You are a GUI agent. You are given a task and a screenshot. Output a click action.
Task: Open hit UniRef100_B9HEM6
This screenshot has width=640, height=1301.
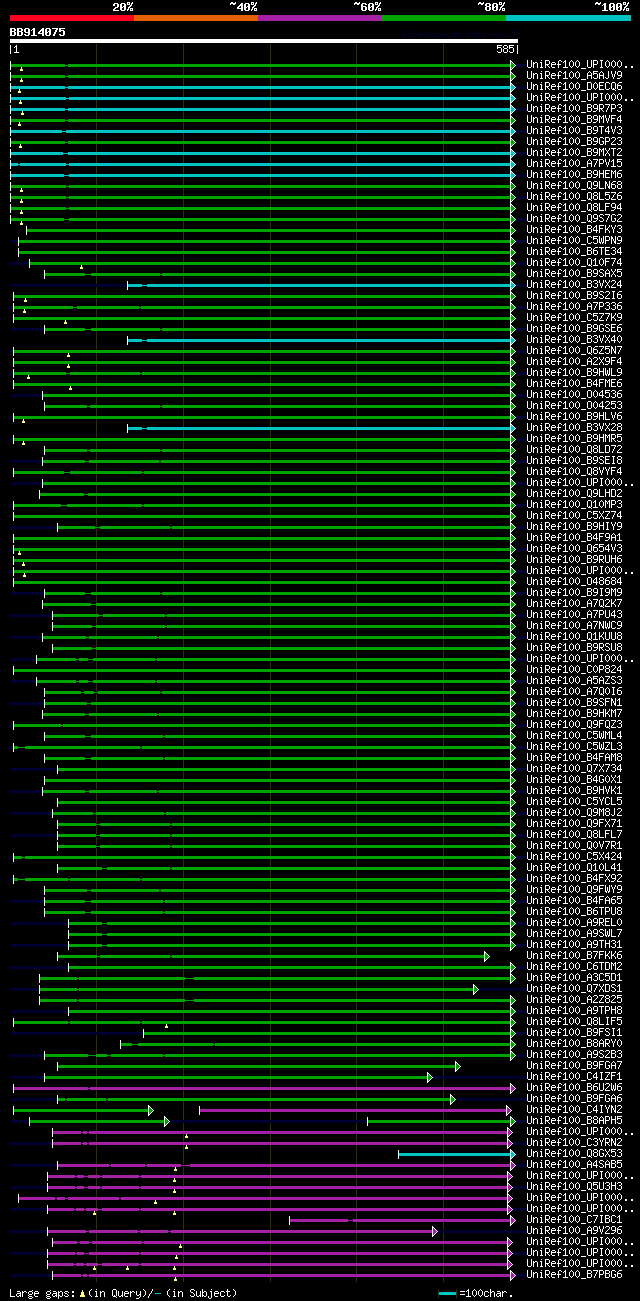pyautogui.click(x=574, y=174)
